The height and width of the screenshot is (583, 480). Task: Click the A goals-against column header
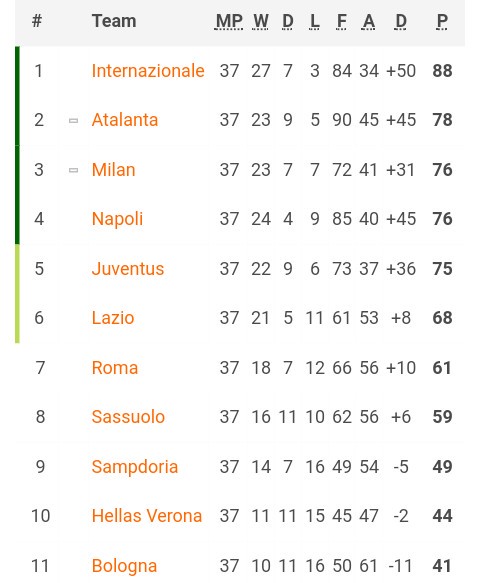pos(368,21)
